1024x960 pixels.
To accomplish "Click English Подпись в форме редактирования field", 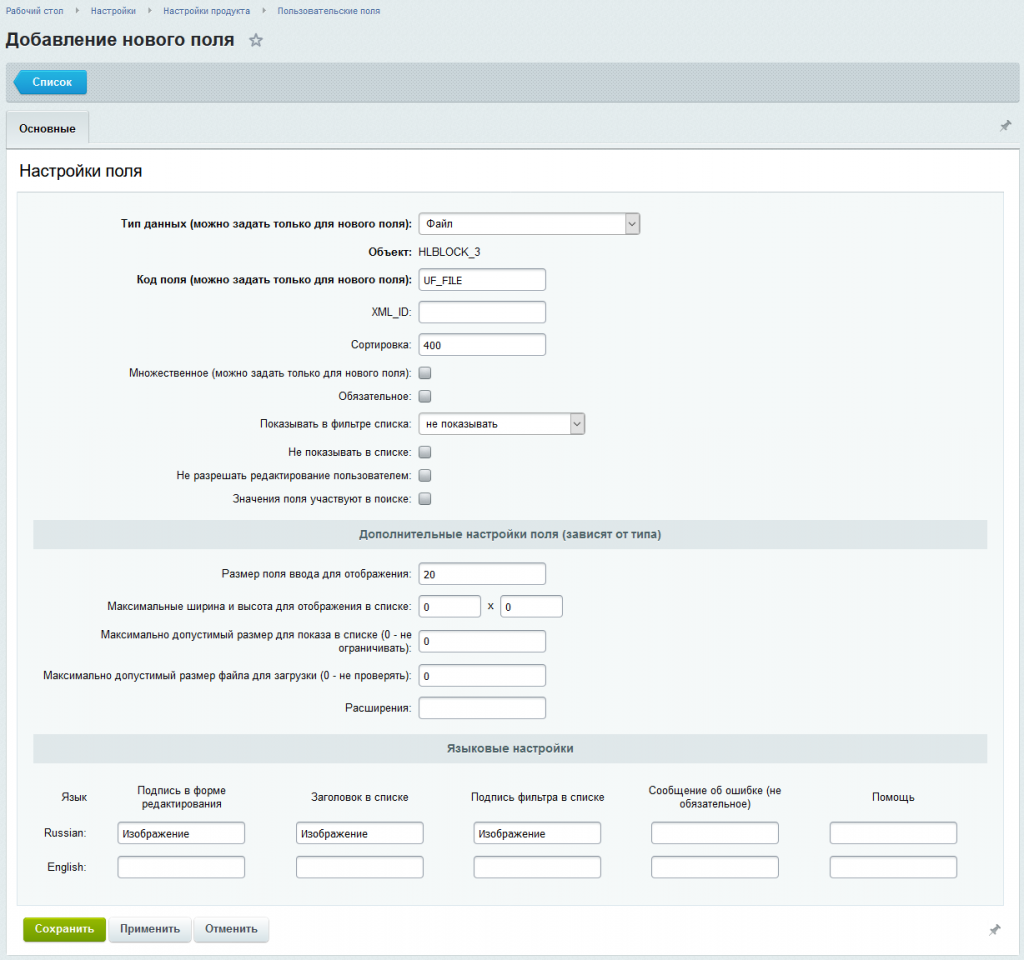I will click(181, 867).
